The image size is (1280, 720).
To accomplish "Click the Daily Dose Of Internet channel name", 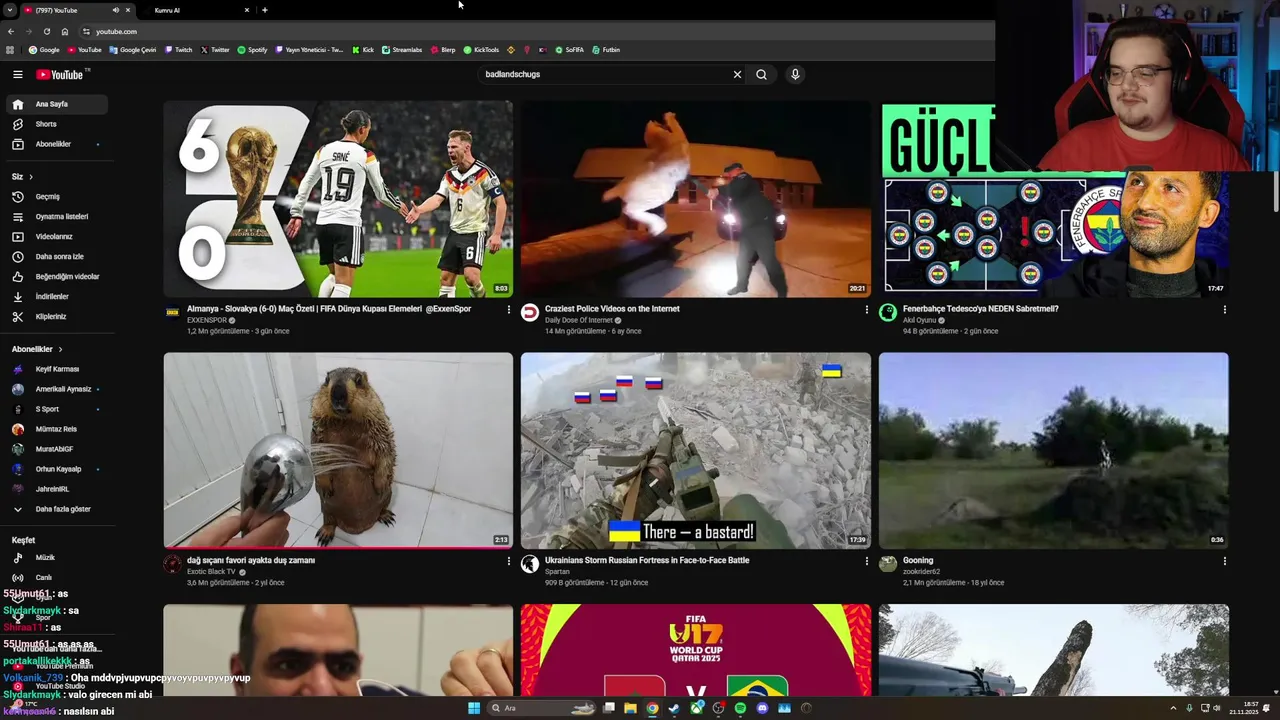I will click(579, 320).
